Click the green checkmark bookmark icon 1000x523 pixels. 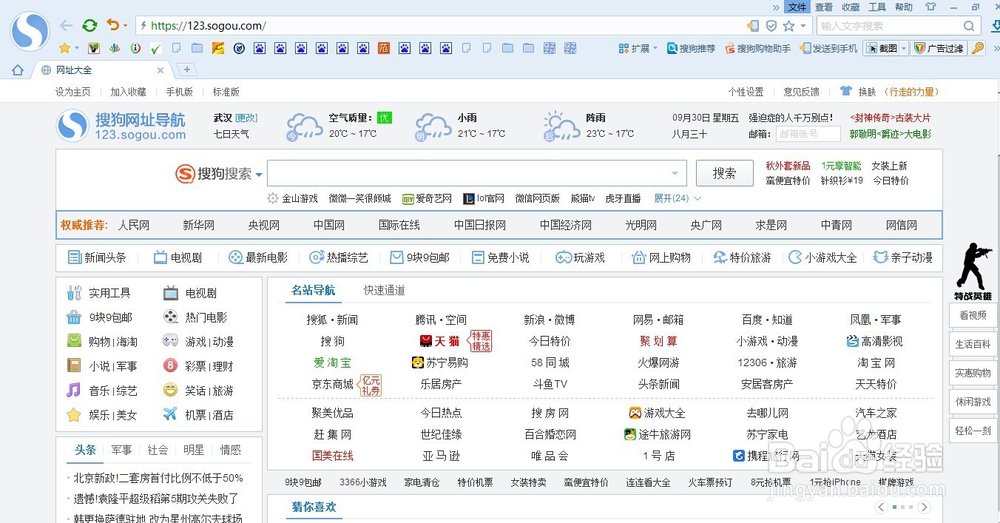pos(156,48)
